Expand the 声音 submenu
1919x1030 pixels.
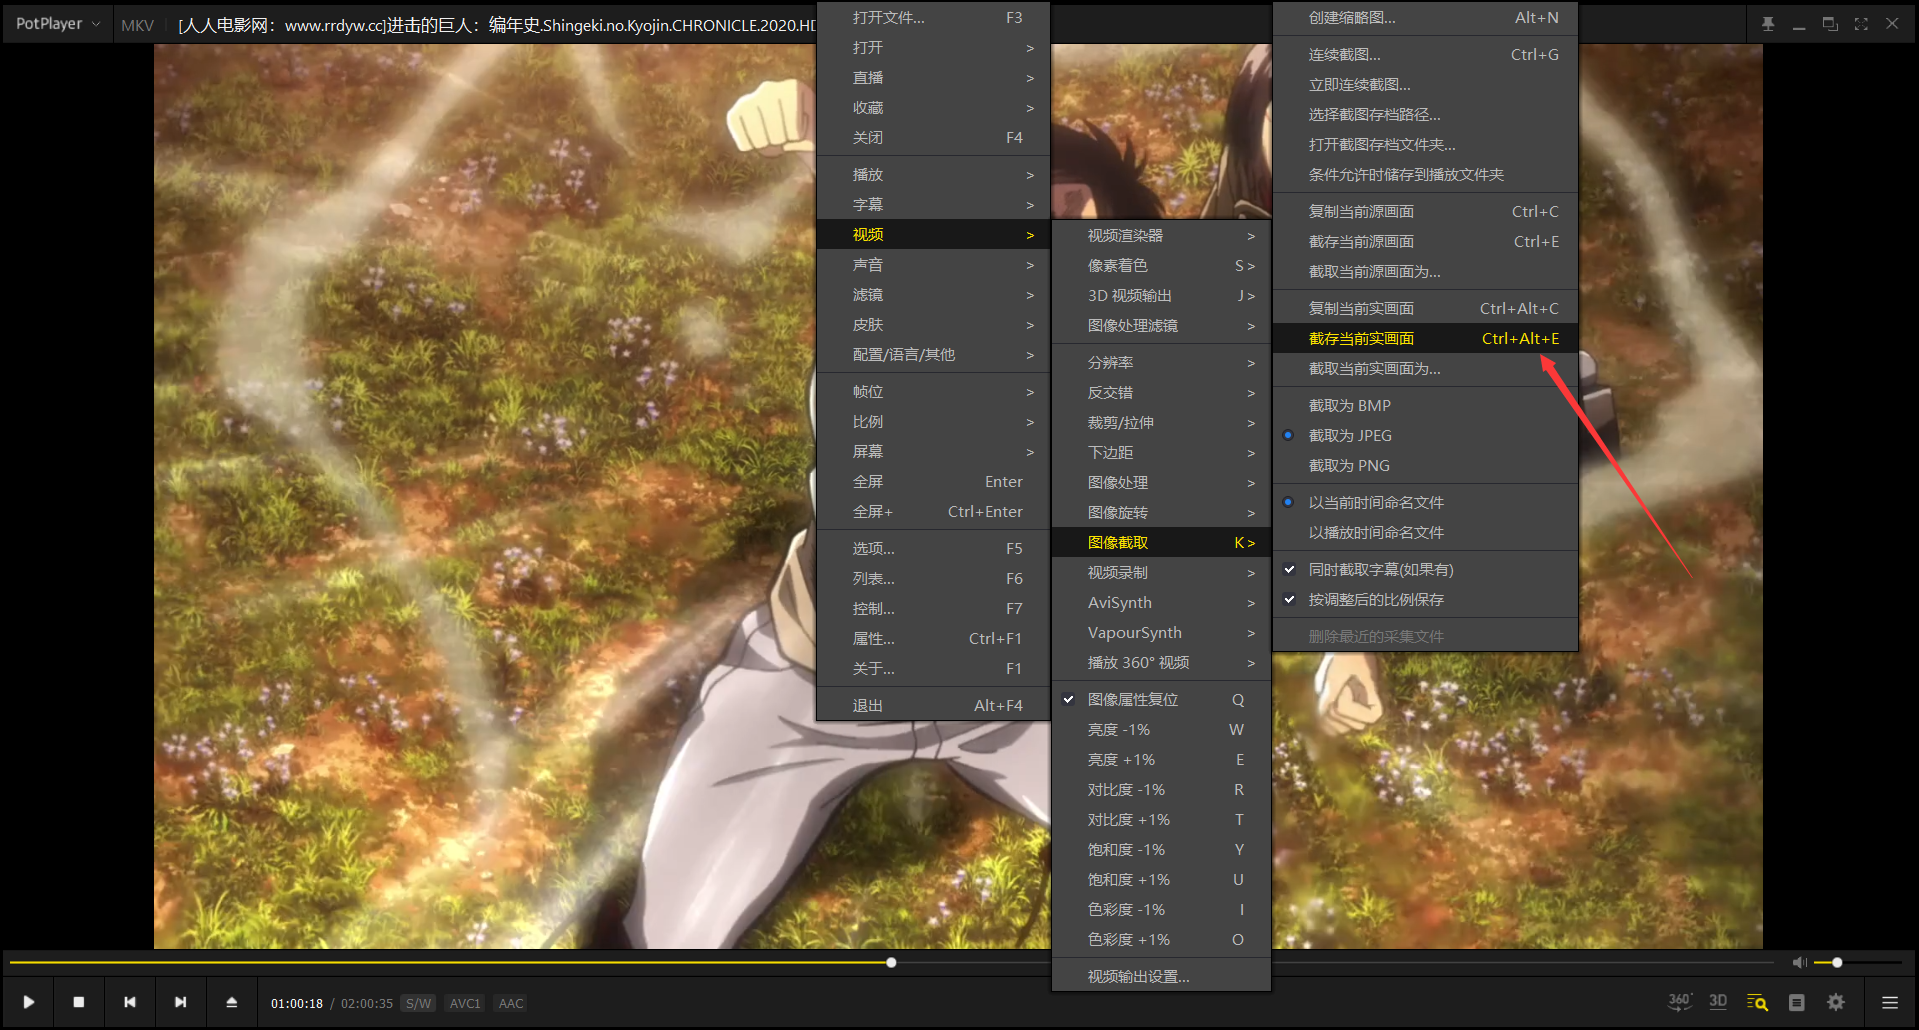point(933,264)
